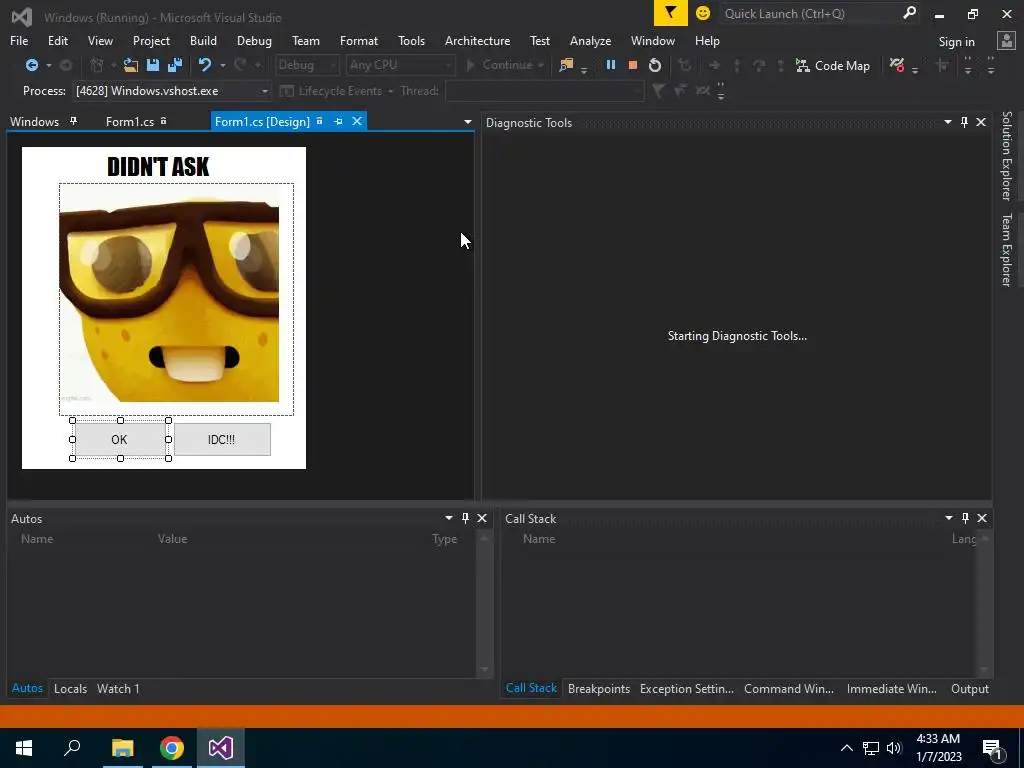Open the Build menu
This screenshot has width=1024, height=768.
coord(203,40)
